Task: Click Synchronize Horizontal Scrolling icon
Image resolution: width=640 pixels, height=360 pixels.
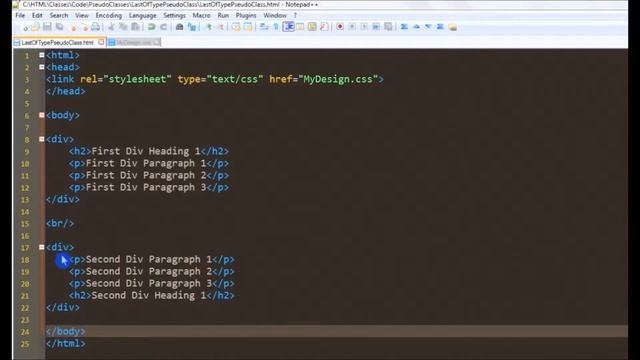Action: pyautogui.click(x=248, y=27)
